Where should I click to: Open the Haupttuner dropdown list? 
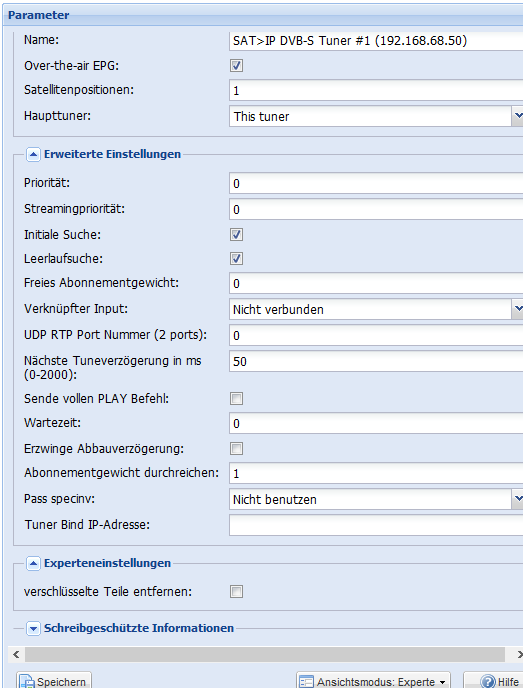518,116
